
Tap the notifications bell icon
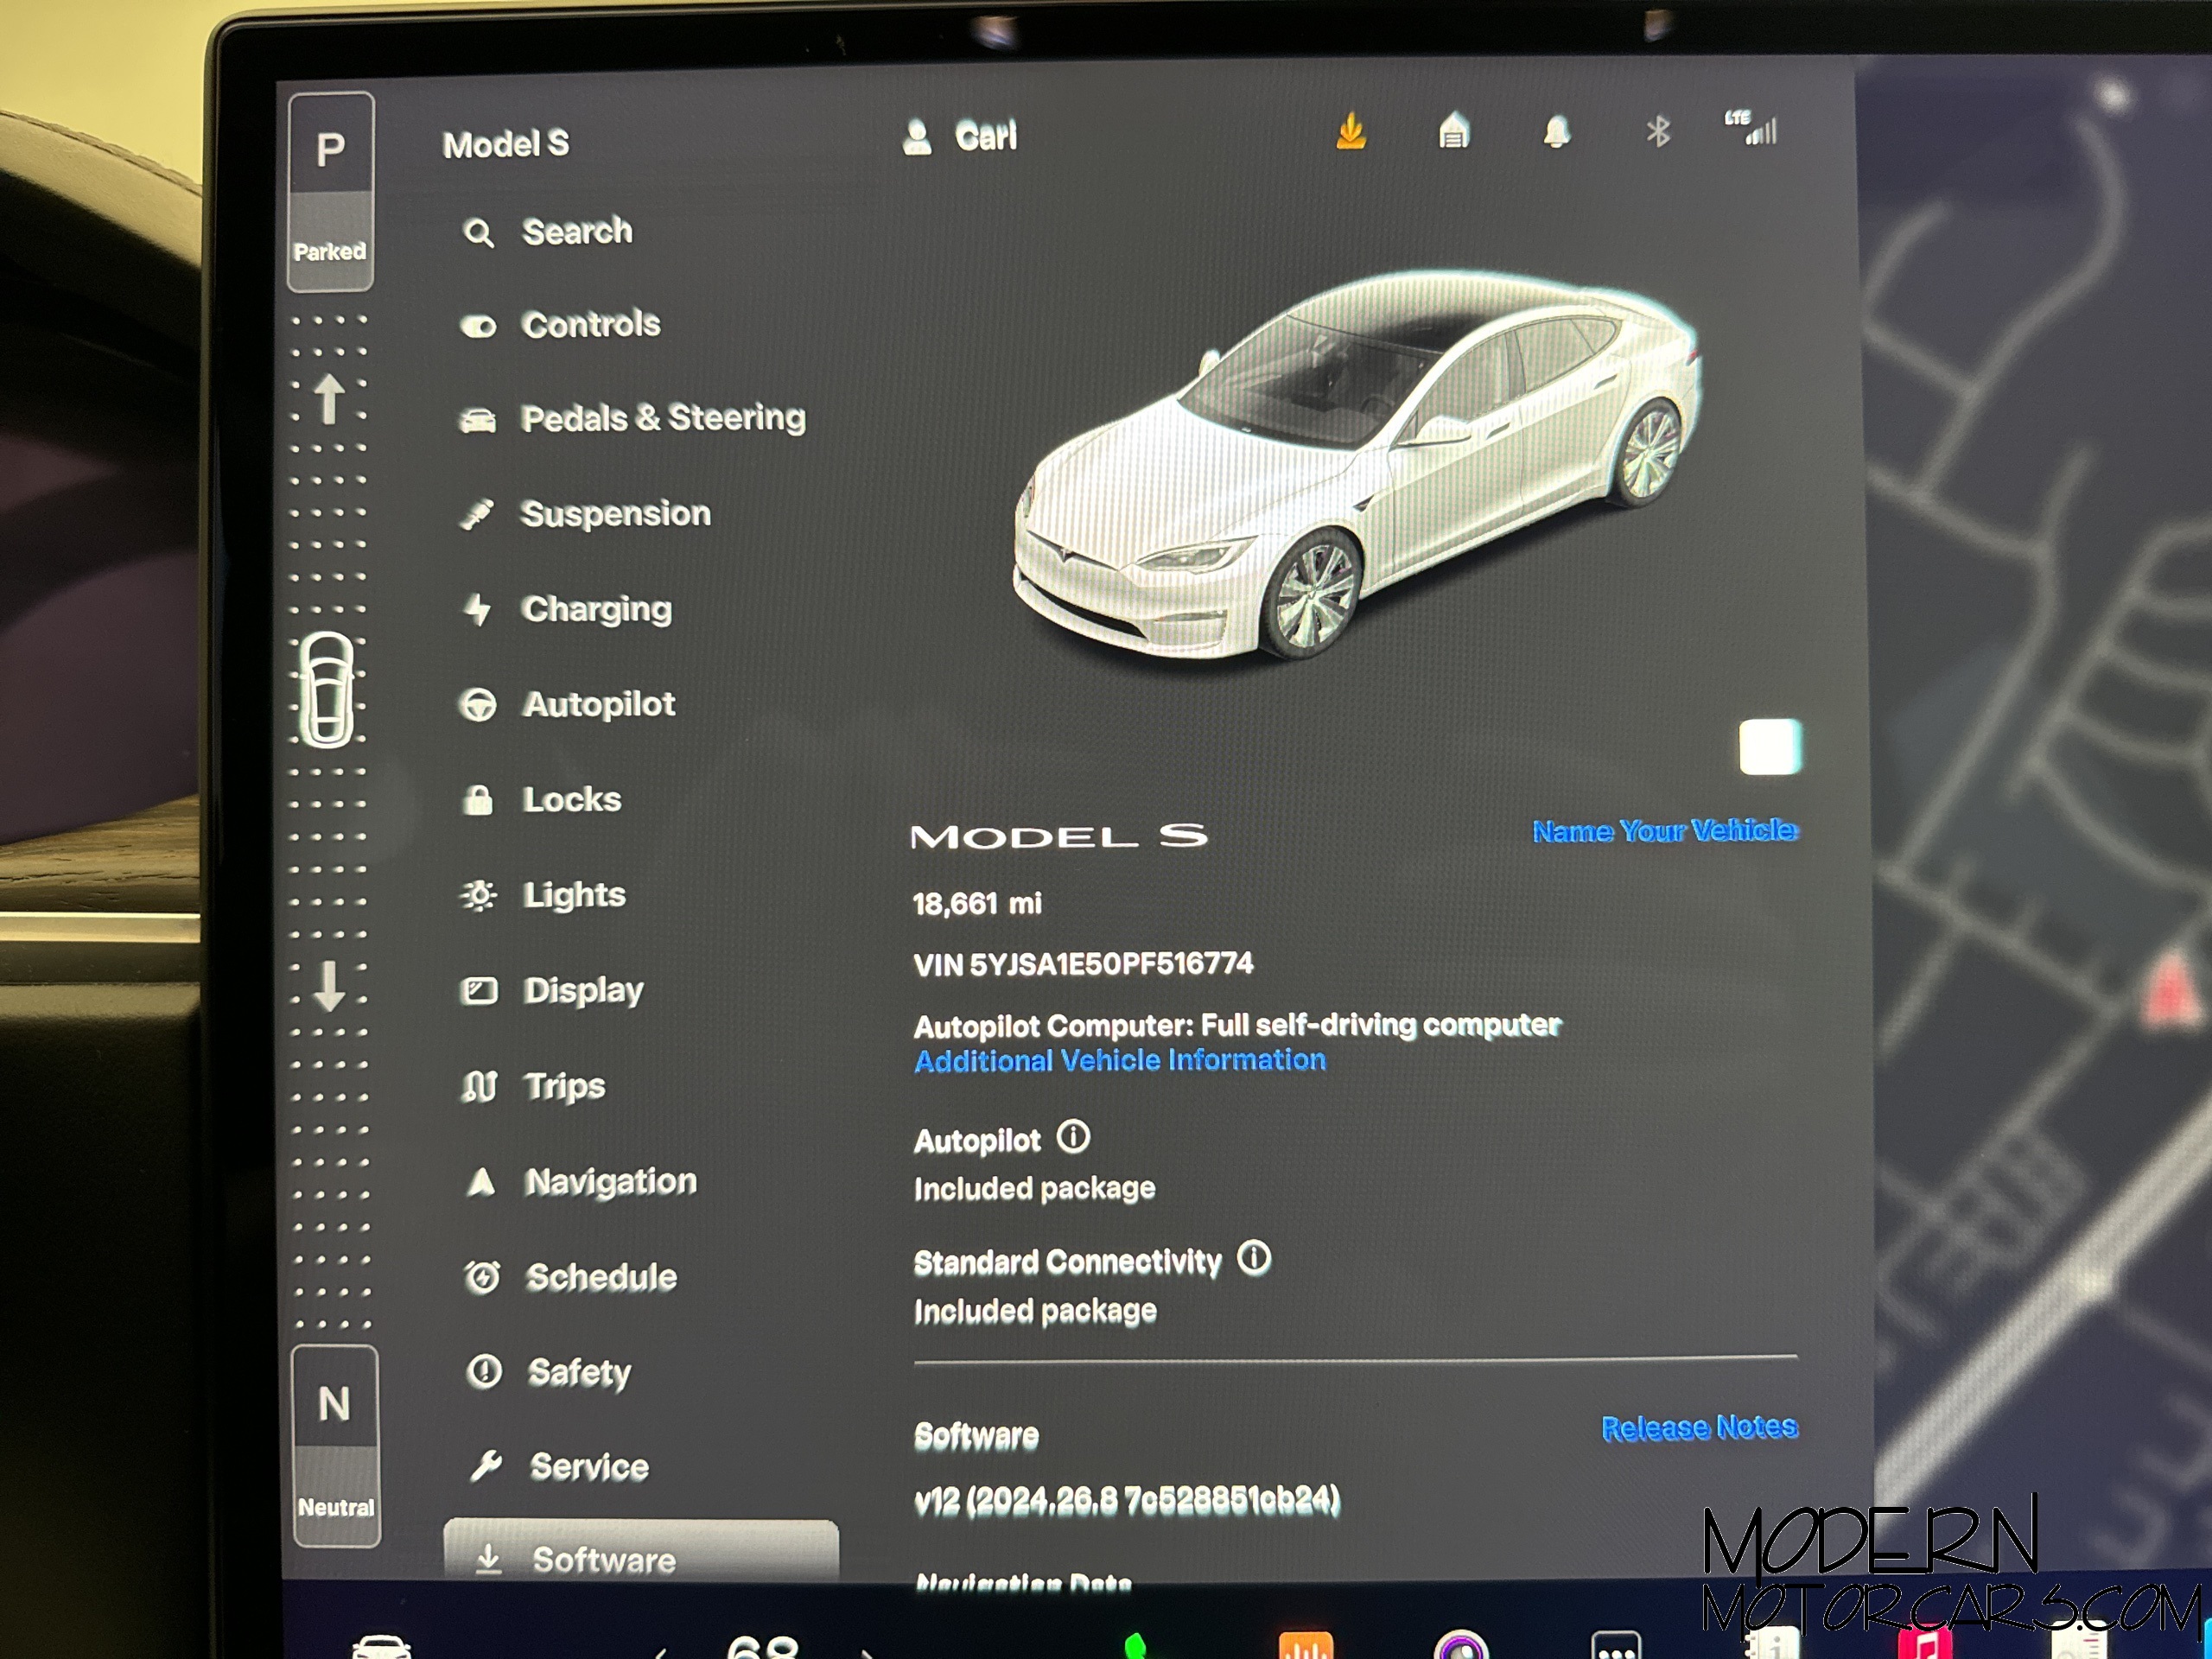pyautogui.click(x=1556, y=131)
